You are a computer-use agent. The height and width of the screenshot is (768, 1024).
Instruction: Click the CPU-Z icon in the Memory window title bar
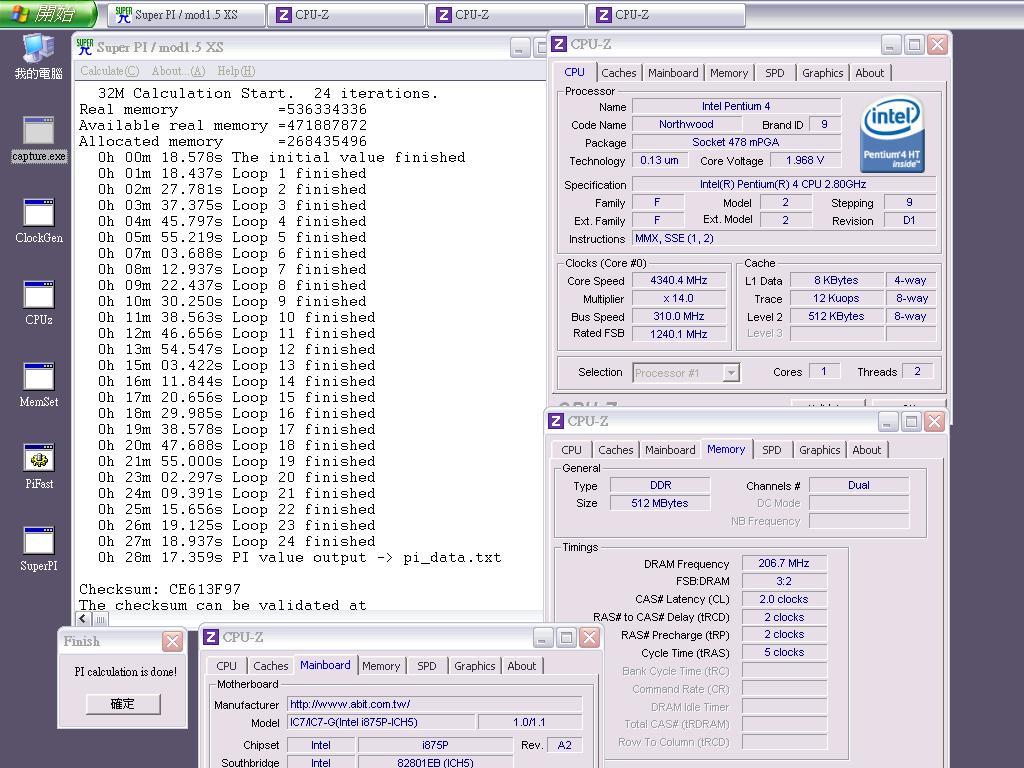coord(556,421)
